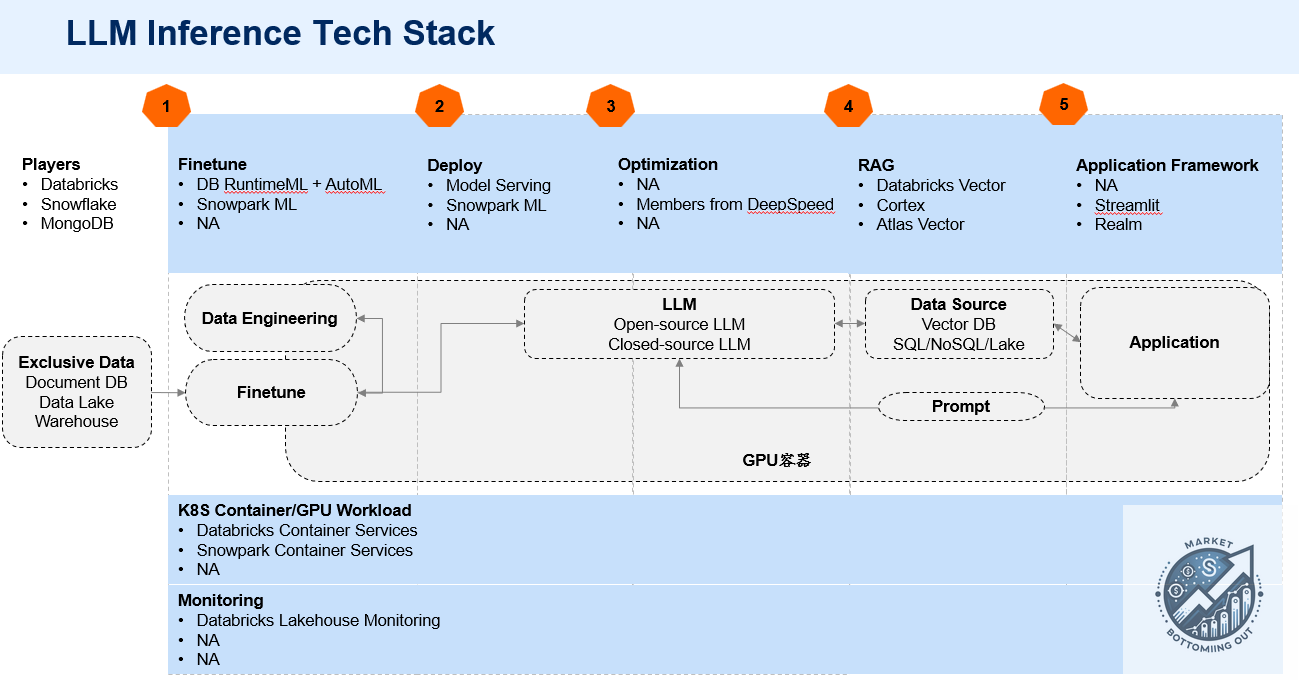This screenshot has height=683, width=1299.
Task: Click the "Open-source LLM" line
Action: 679,325
